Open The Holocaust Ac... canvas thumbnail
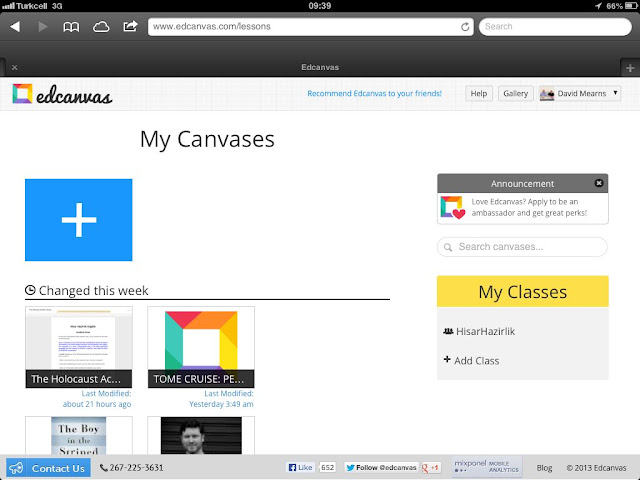The width and height of the screenshot is (640, 480). 78,347
